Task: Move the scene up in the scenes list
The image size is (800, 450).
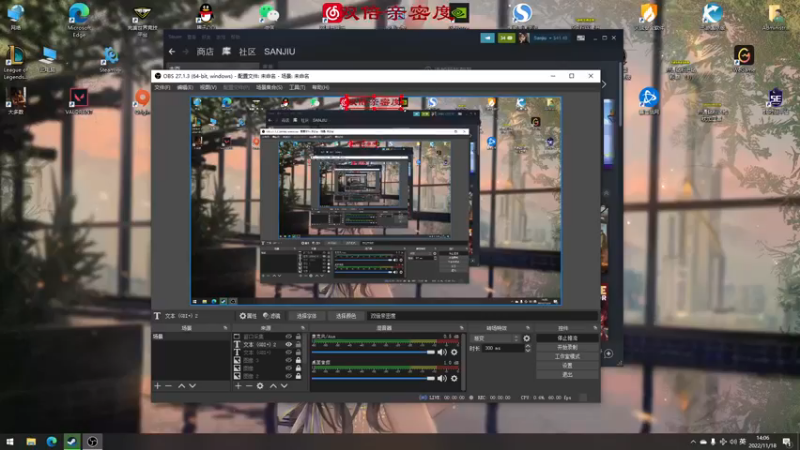Action: [182, 386]
